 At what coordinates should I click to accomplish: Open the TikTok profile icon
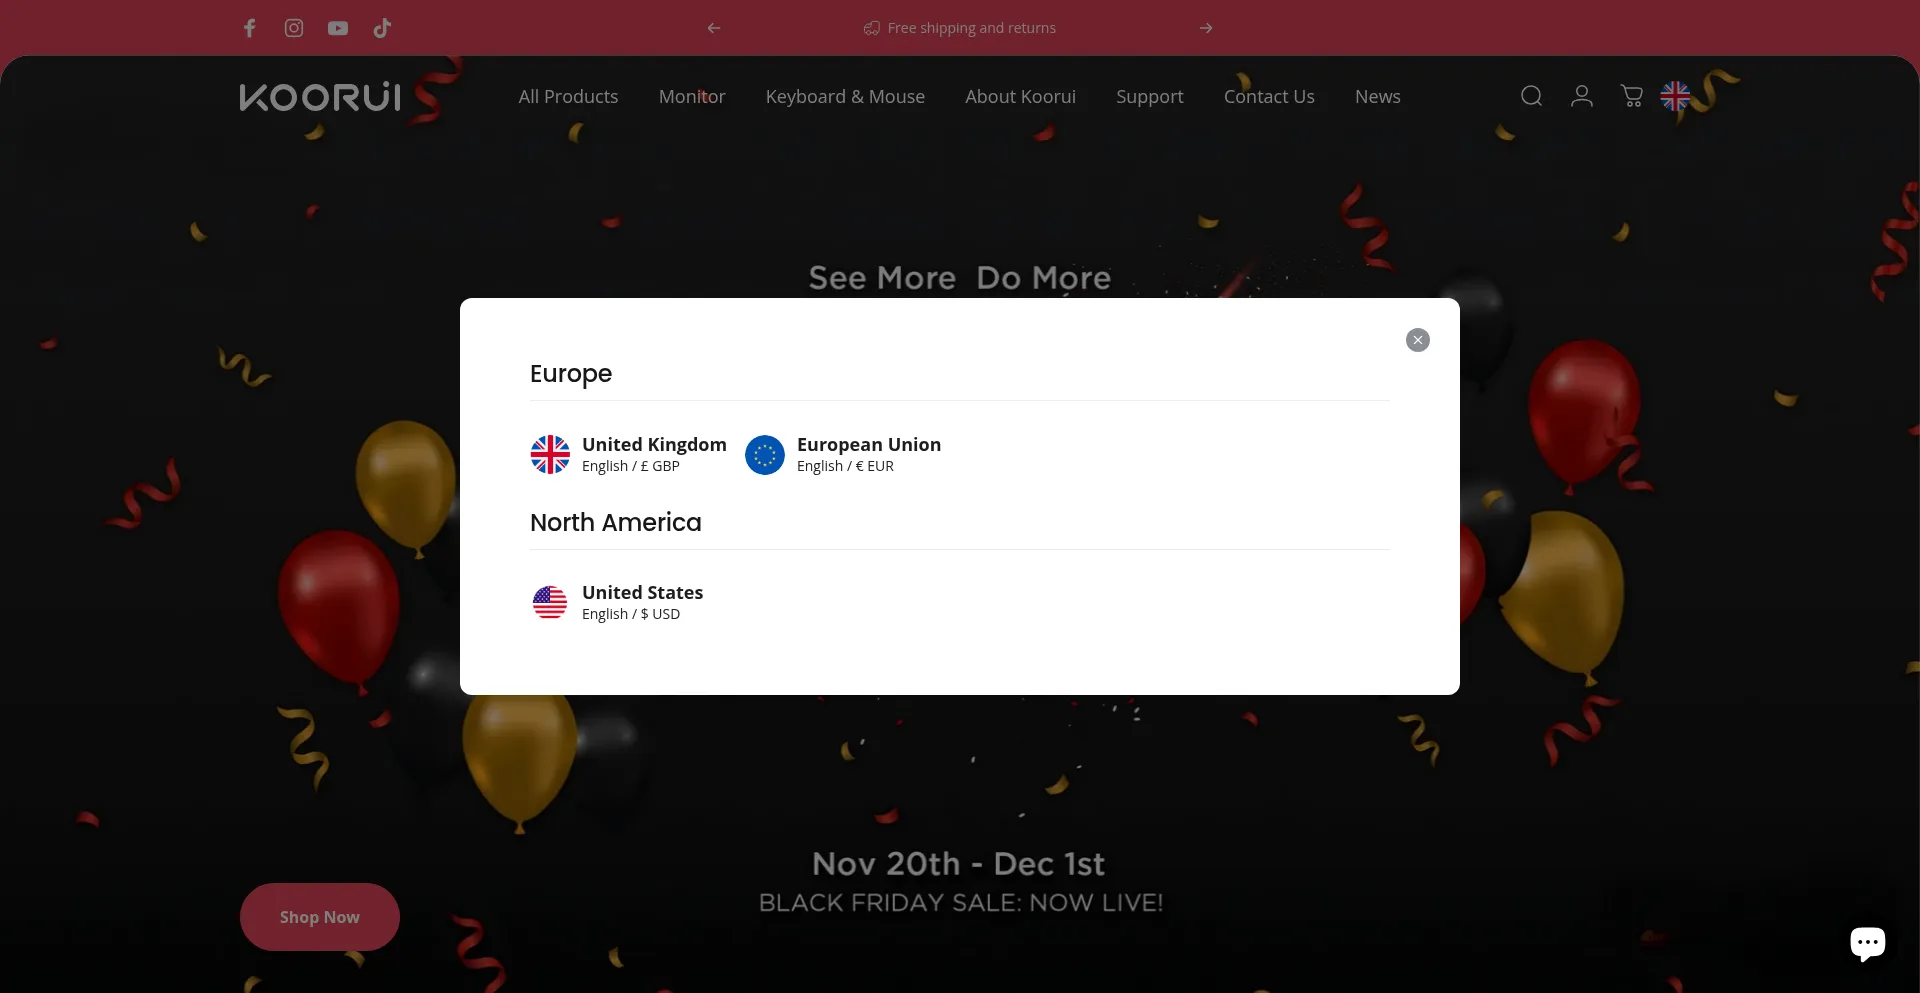tap(382, 28)
